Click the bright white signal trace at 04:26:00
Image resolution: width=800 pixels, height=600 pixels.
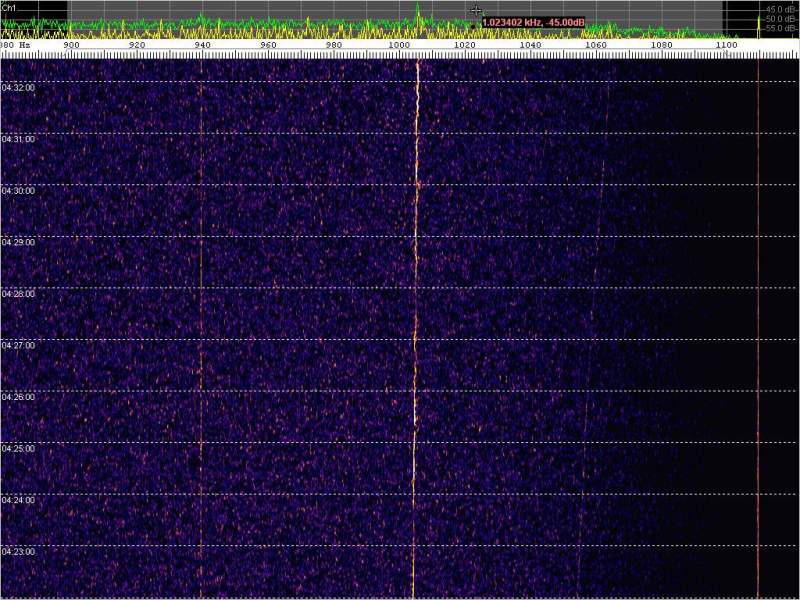point(414,397)
